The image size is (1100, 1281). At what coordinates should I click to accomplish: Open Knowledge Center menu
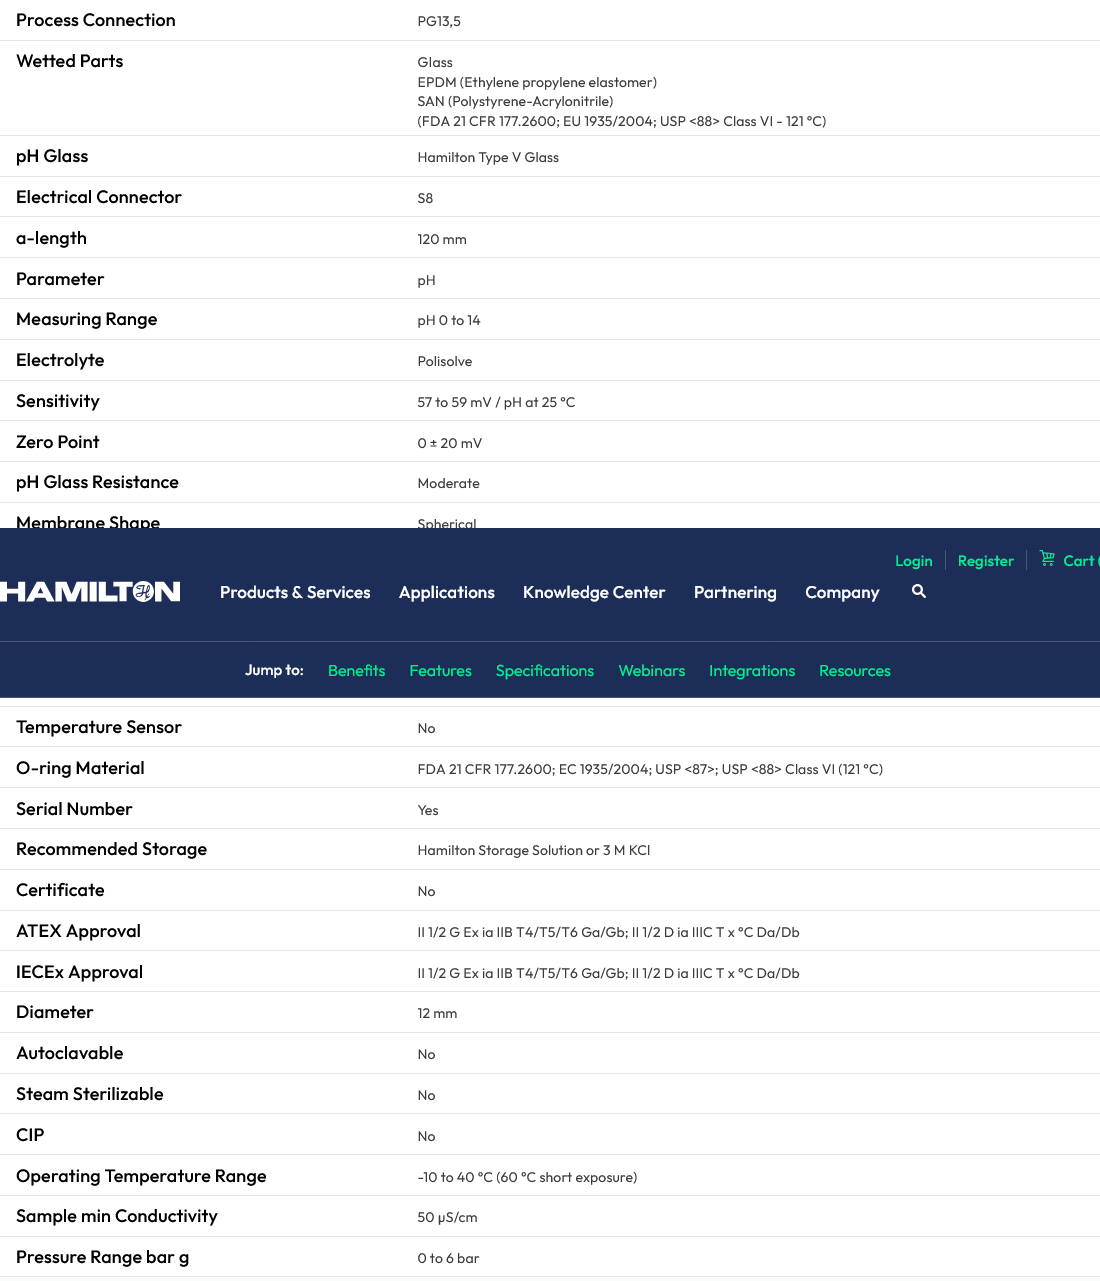click(594, 592)
